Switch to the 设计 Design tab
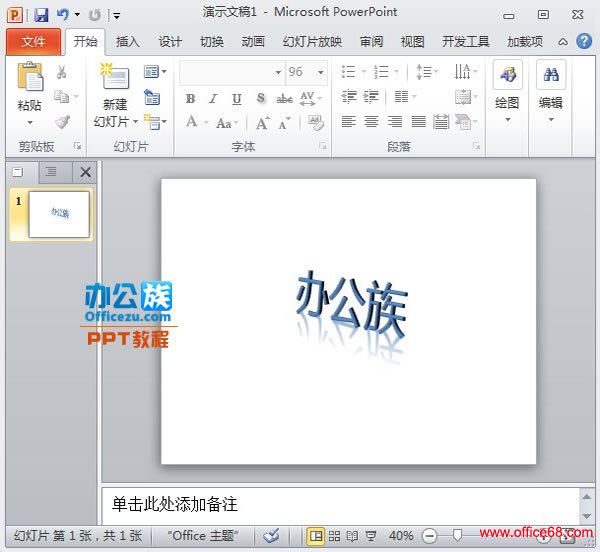Viewport: 600px width, 552px height. 170,41
